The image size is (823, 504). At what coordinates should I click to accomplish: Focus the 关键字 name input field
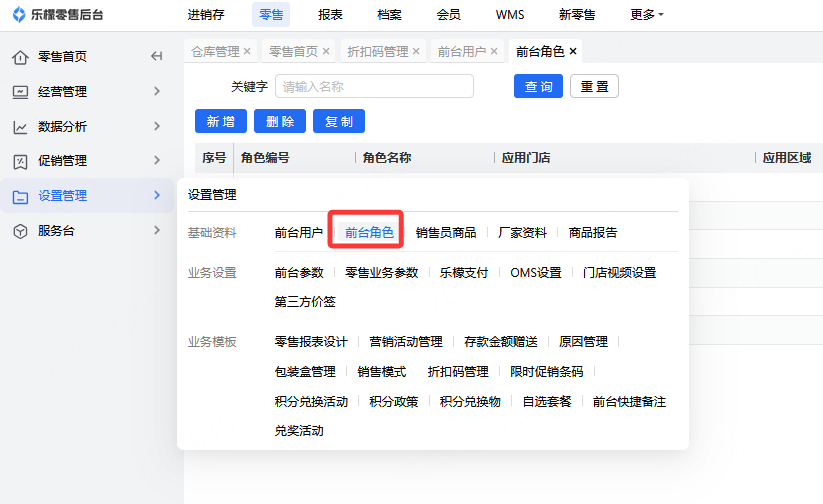pyautogui.click(x=374, y=86)
